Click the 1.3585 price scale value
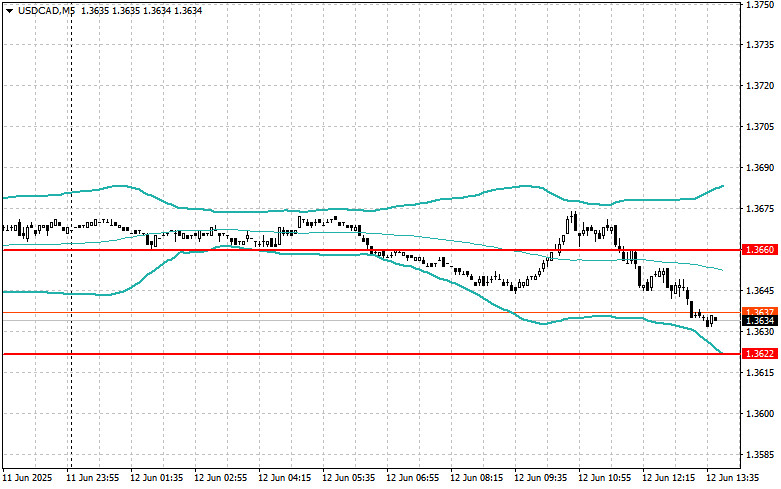 [760, 455]
